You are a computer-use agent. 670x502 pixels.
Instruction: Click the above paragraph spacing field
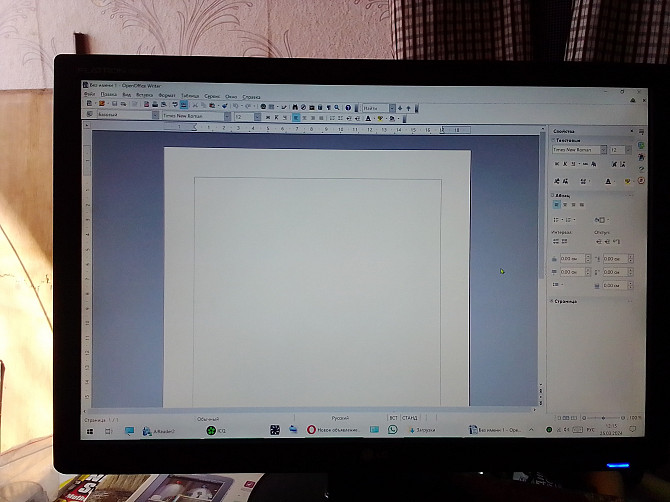pos(573,259)
